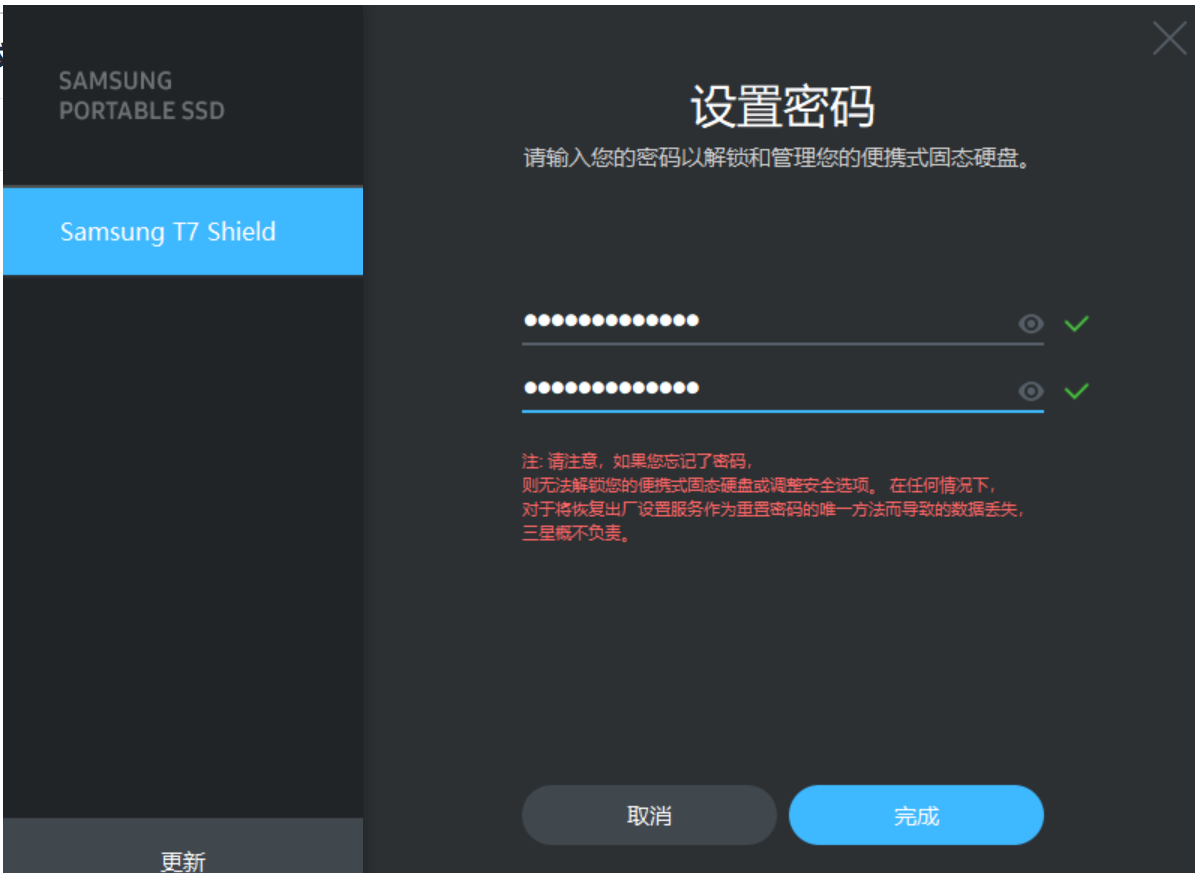This screenshot has width=1195, height=873.
Task: Show characters in the confirm password field
Action: tap(1030, 391)
